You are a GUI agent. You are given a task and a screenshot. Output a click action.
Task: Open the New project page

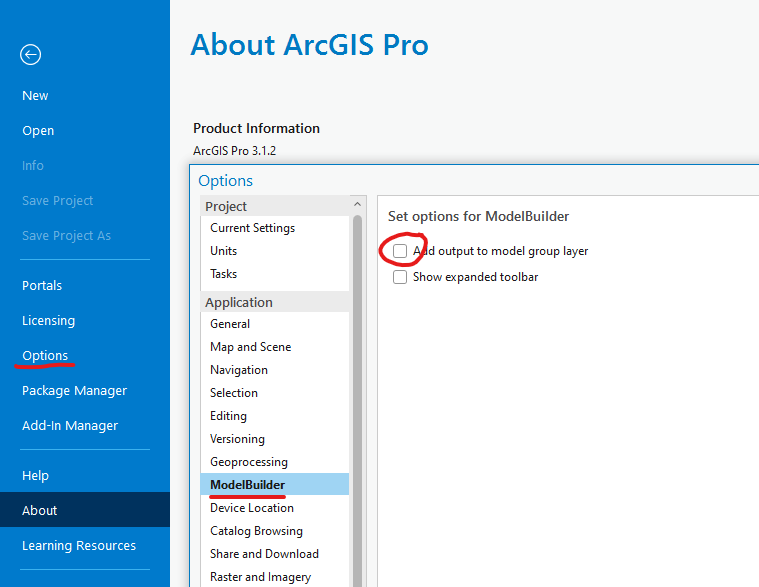pyautogui.click(x=35, y=95)
